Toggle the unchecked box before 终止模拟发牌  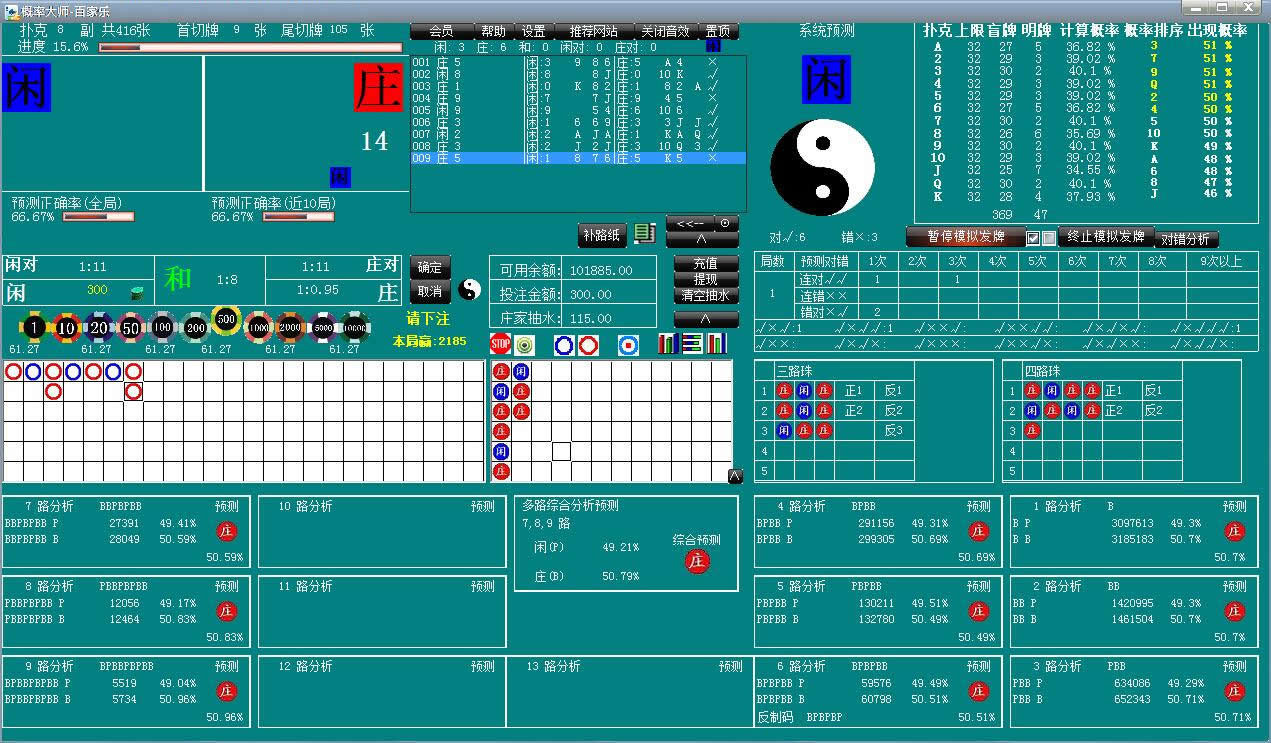[1048, 238]
